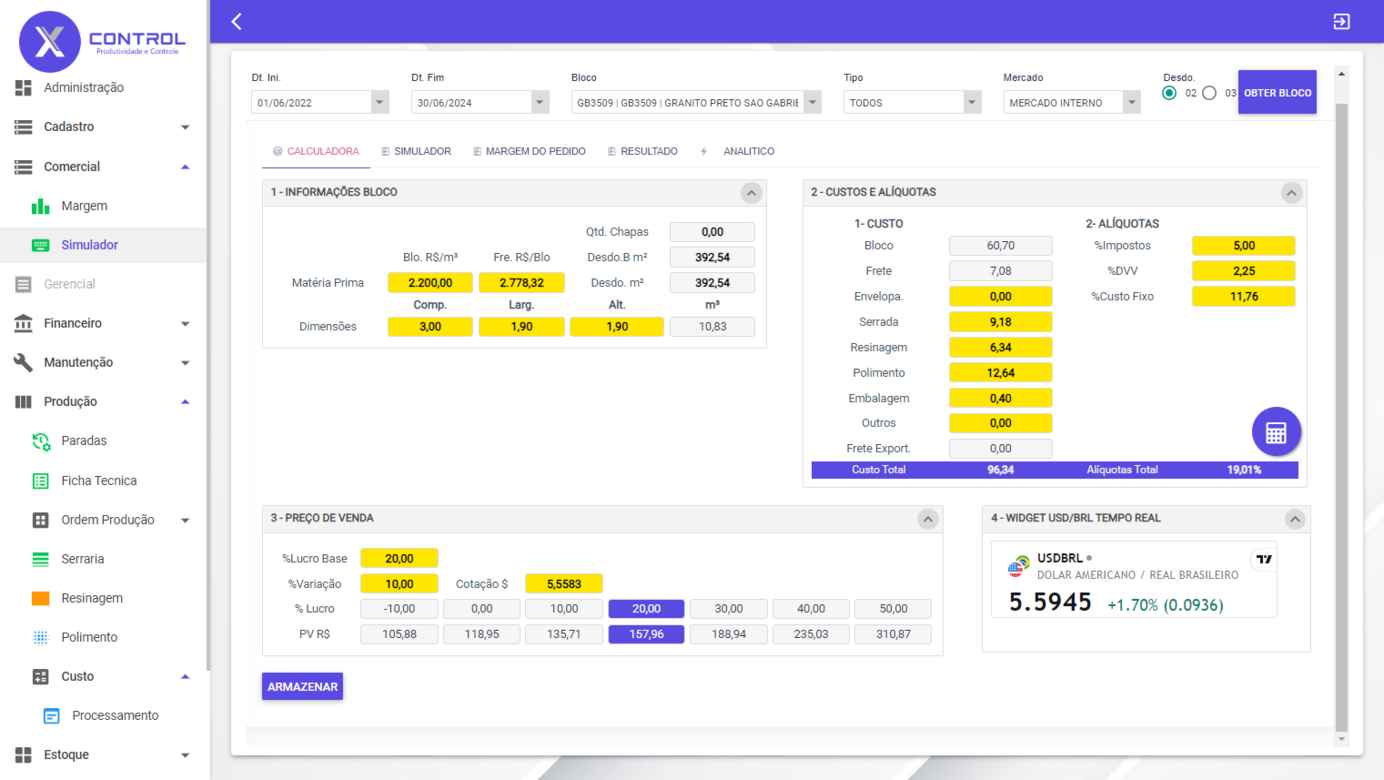Click the Fre. R$/Blo field 2.778,32

point(522,283)
